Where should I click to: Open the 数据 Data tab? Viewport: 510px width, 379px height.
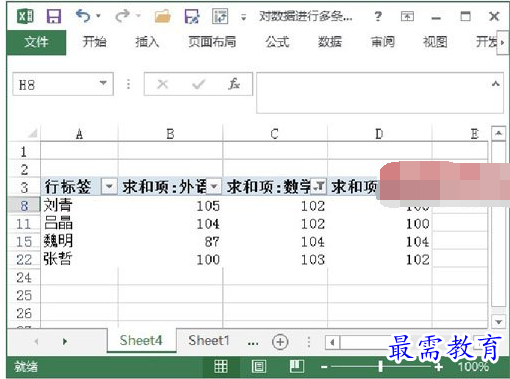pos(330,42)
